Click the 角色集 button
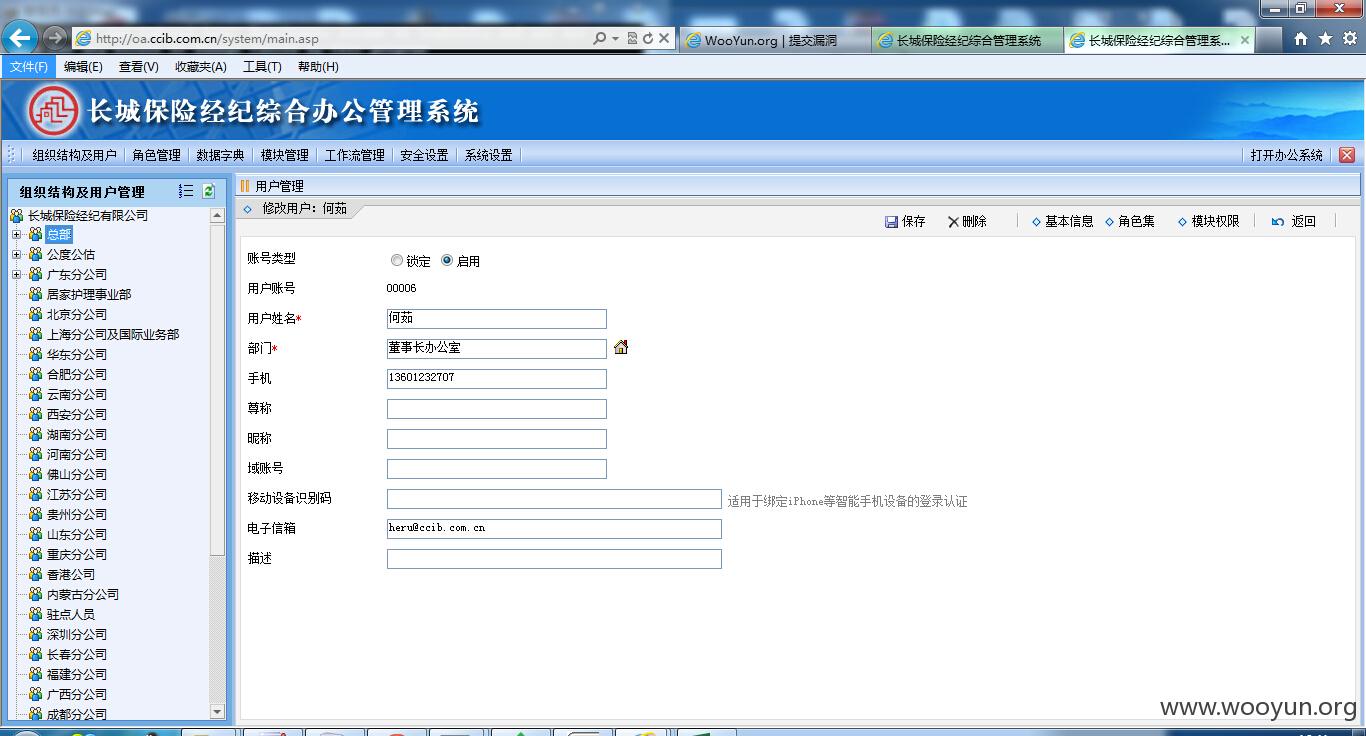 (x=1130, y=222)
